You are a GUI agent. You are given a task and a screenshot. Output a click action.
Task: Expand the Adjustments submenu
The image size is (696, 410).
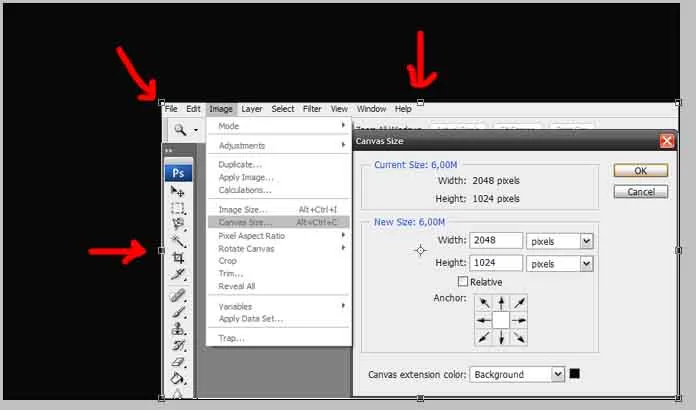[343, 145]
